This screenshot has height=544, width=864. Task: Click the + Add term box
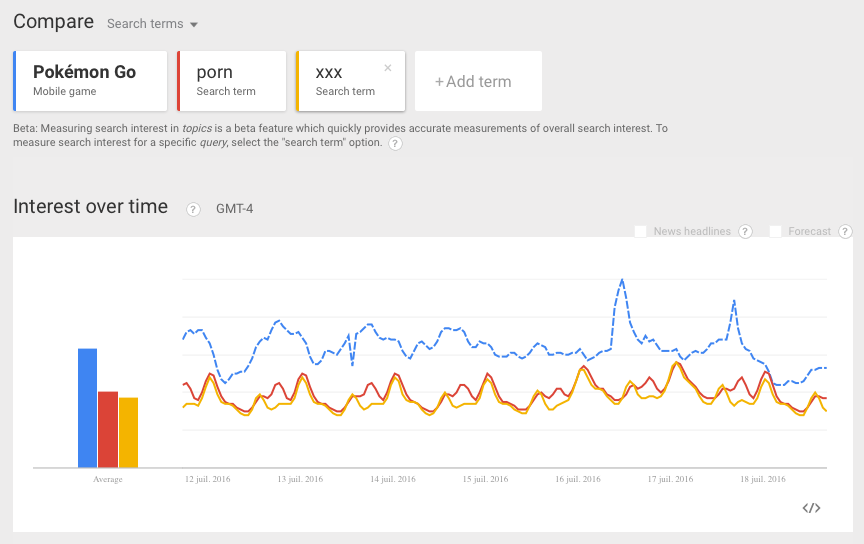pos(478,81)
